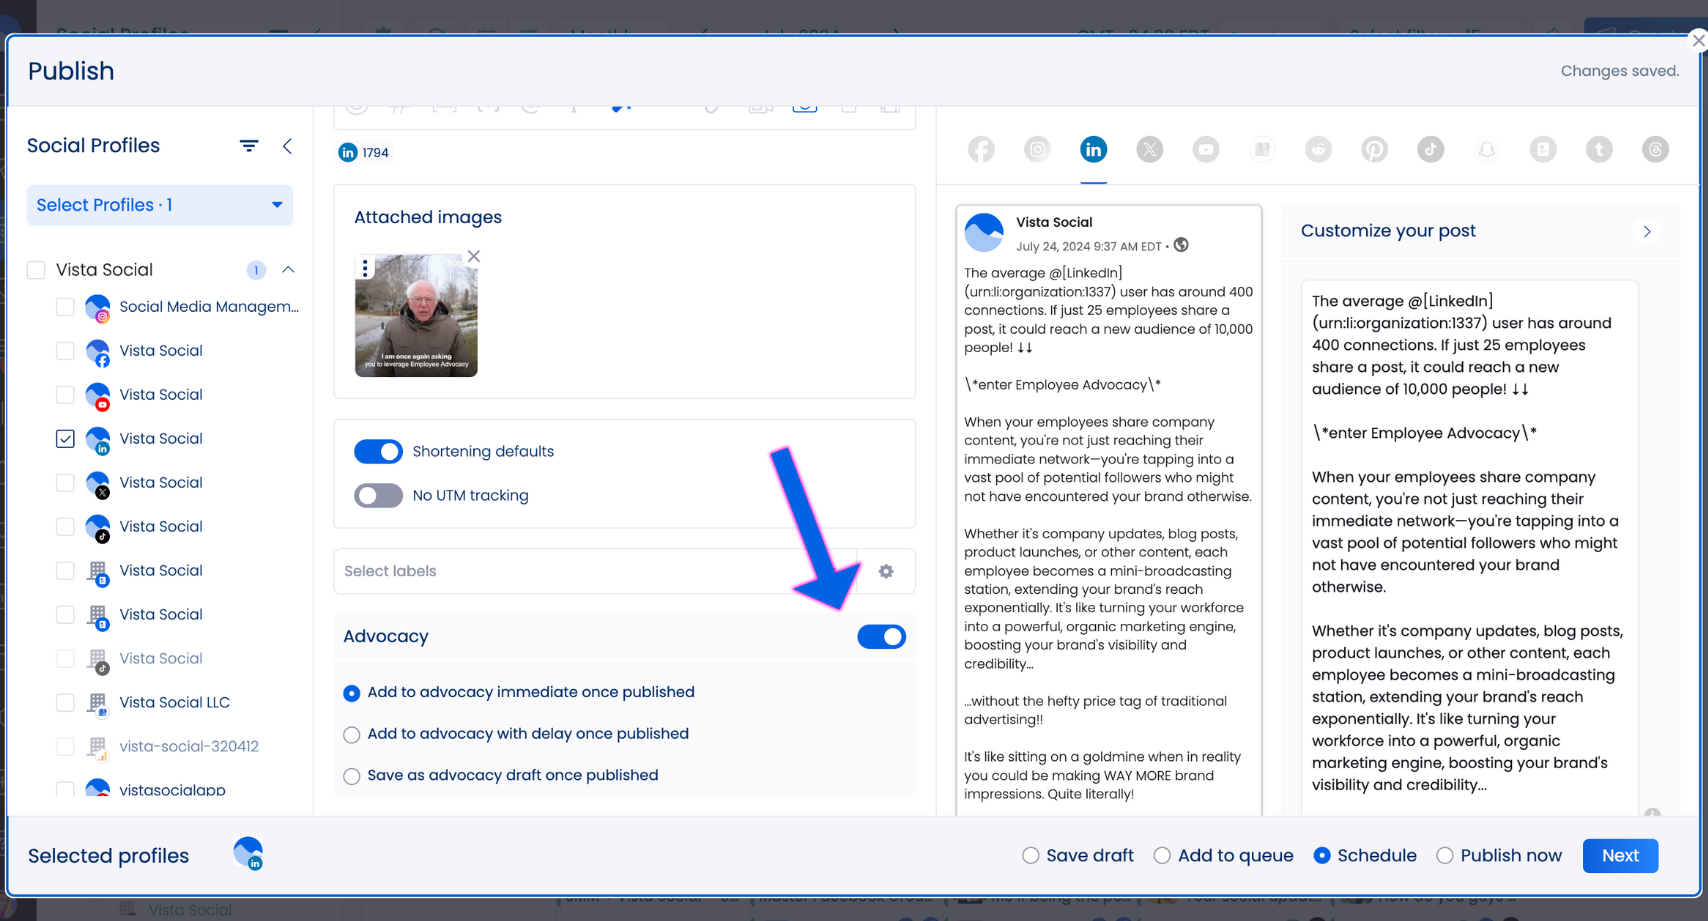
Task: Disable the Shortening defaults toggle
Action: click(x=378, y=451)
